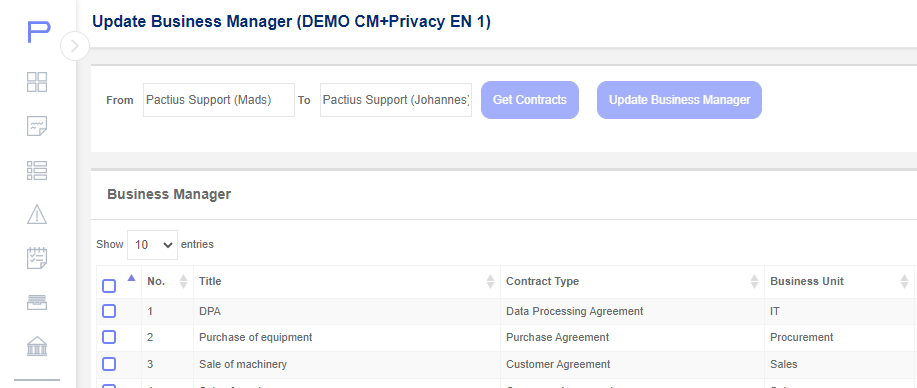The width and height of the screenshot is (917, 388).
Task: Sort table by Business Unit column
Action: coord(839,281)
